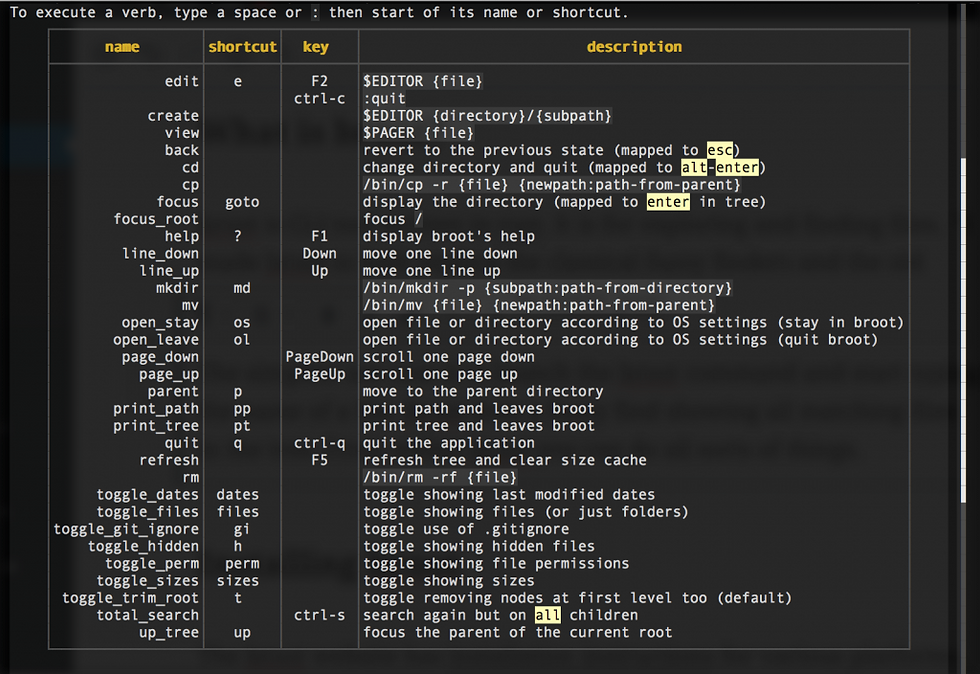The width and height of the screenshot is (980, 674).
Task: Click the 'ctrl-c' key entry
Action: point(319,99)
